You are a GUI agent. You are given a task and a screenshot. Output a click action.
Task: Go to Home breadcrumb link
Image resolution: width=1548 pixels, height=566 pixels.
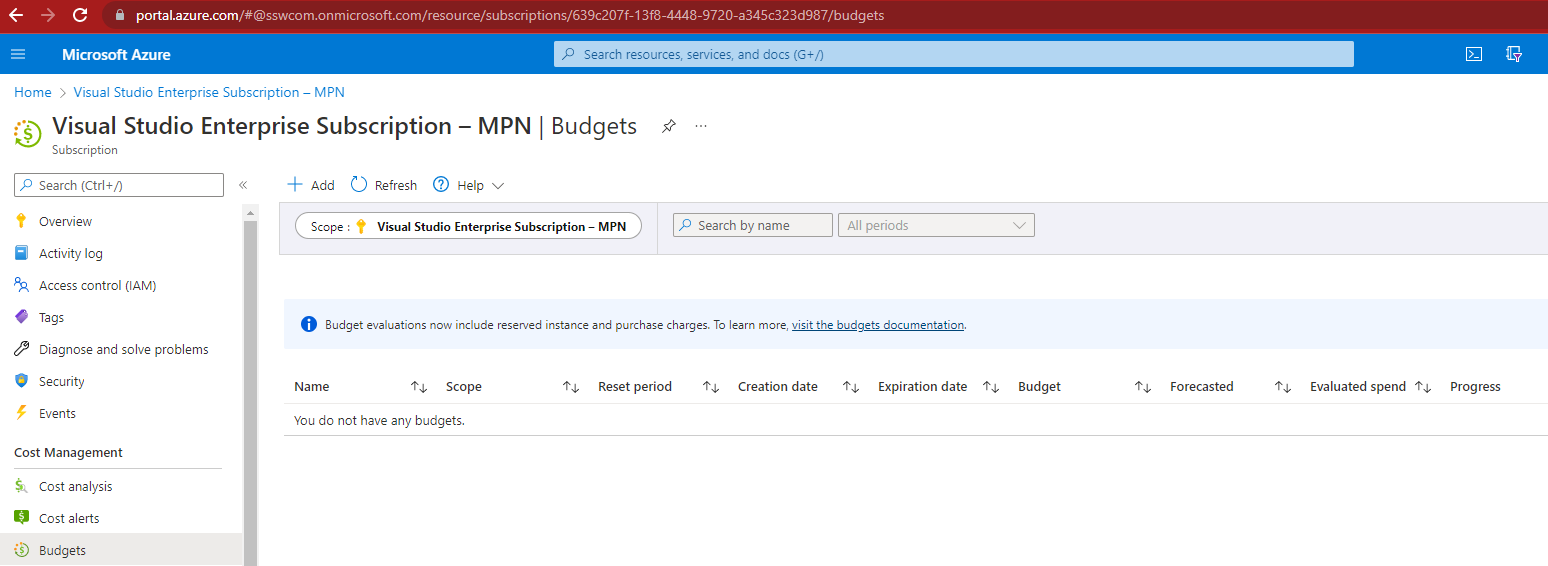point(32,92)
